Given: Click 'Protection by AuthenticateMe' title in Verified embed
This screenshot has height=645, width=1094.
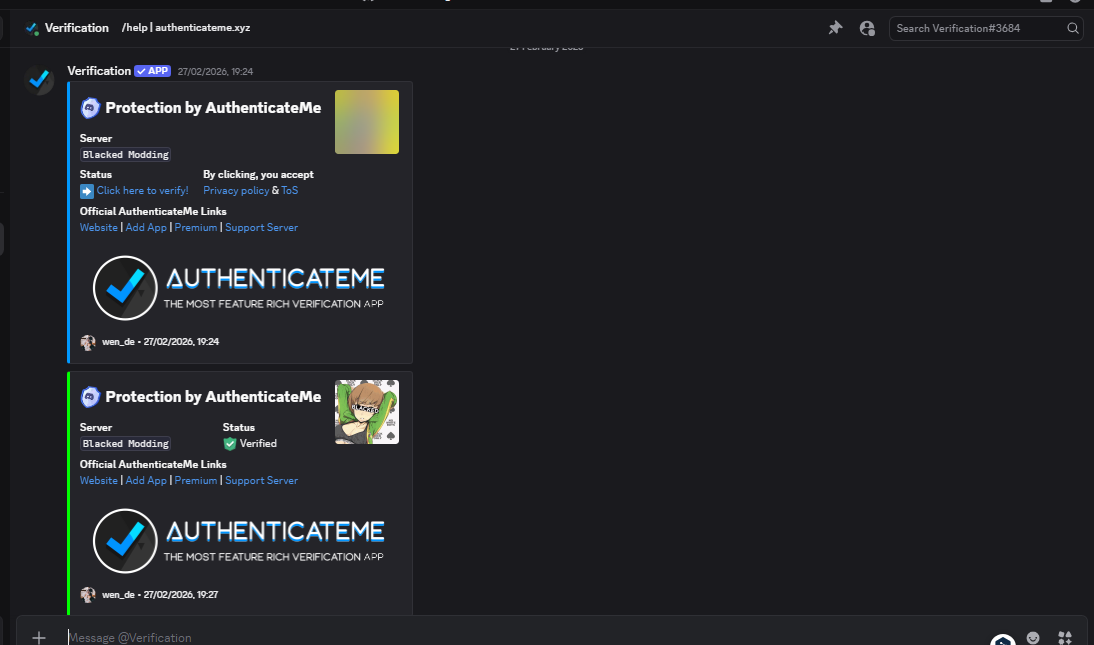Looking at the screenshot, I should [x=213, y=396].
